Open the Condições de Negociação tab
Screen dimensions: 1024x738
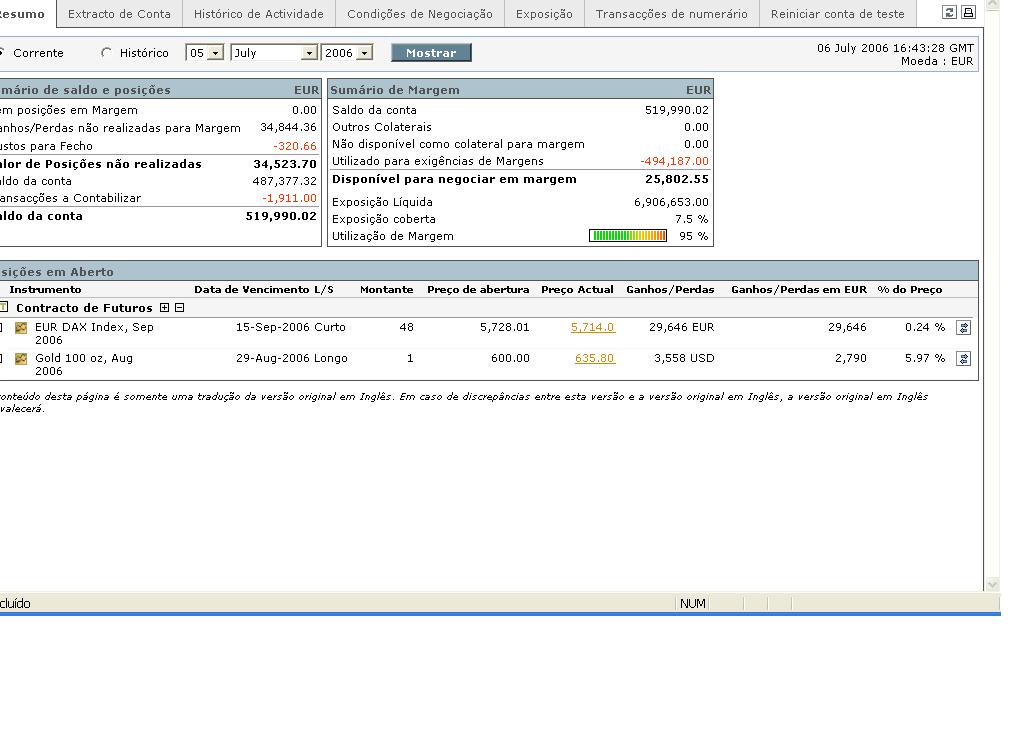(x=419, y=14)
